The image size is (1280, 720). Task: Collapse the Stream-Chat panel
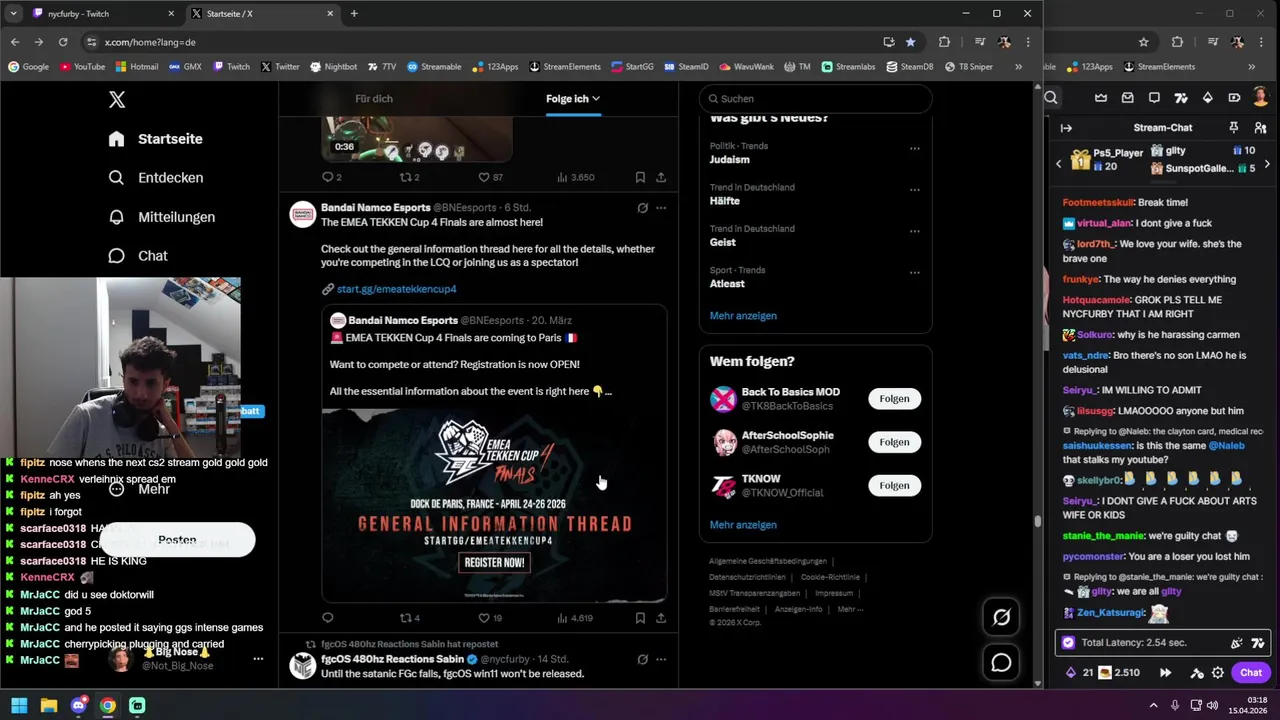point(1066,128)
